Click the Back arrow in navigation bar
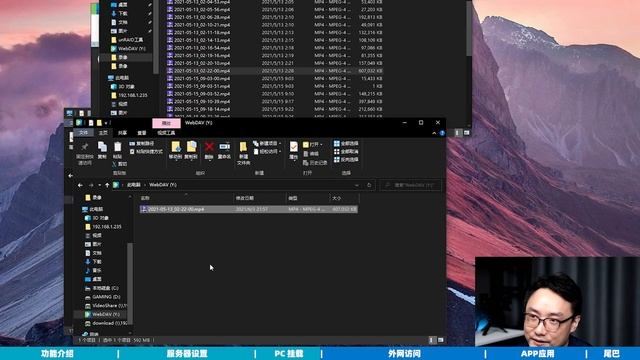The image size is (640, 360). click(x=80, y=185)
